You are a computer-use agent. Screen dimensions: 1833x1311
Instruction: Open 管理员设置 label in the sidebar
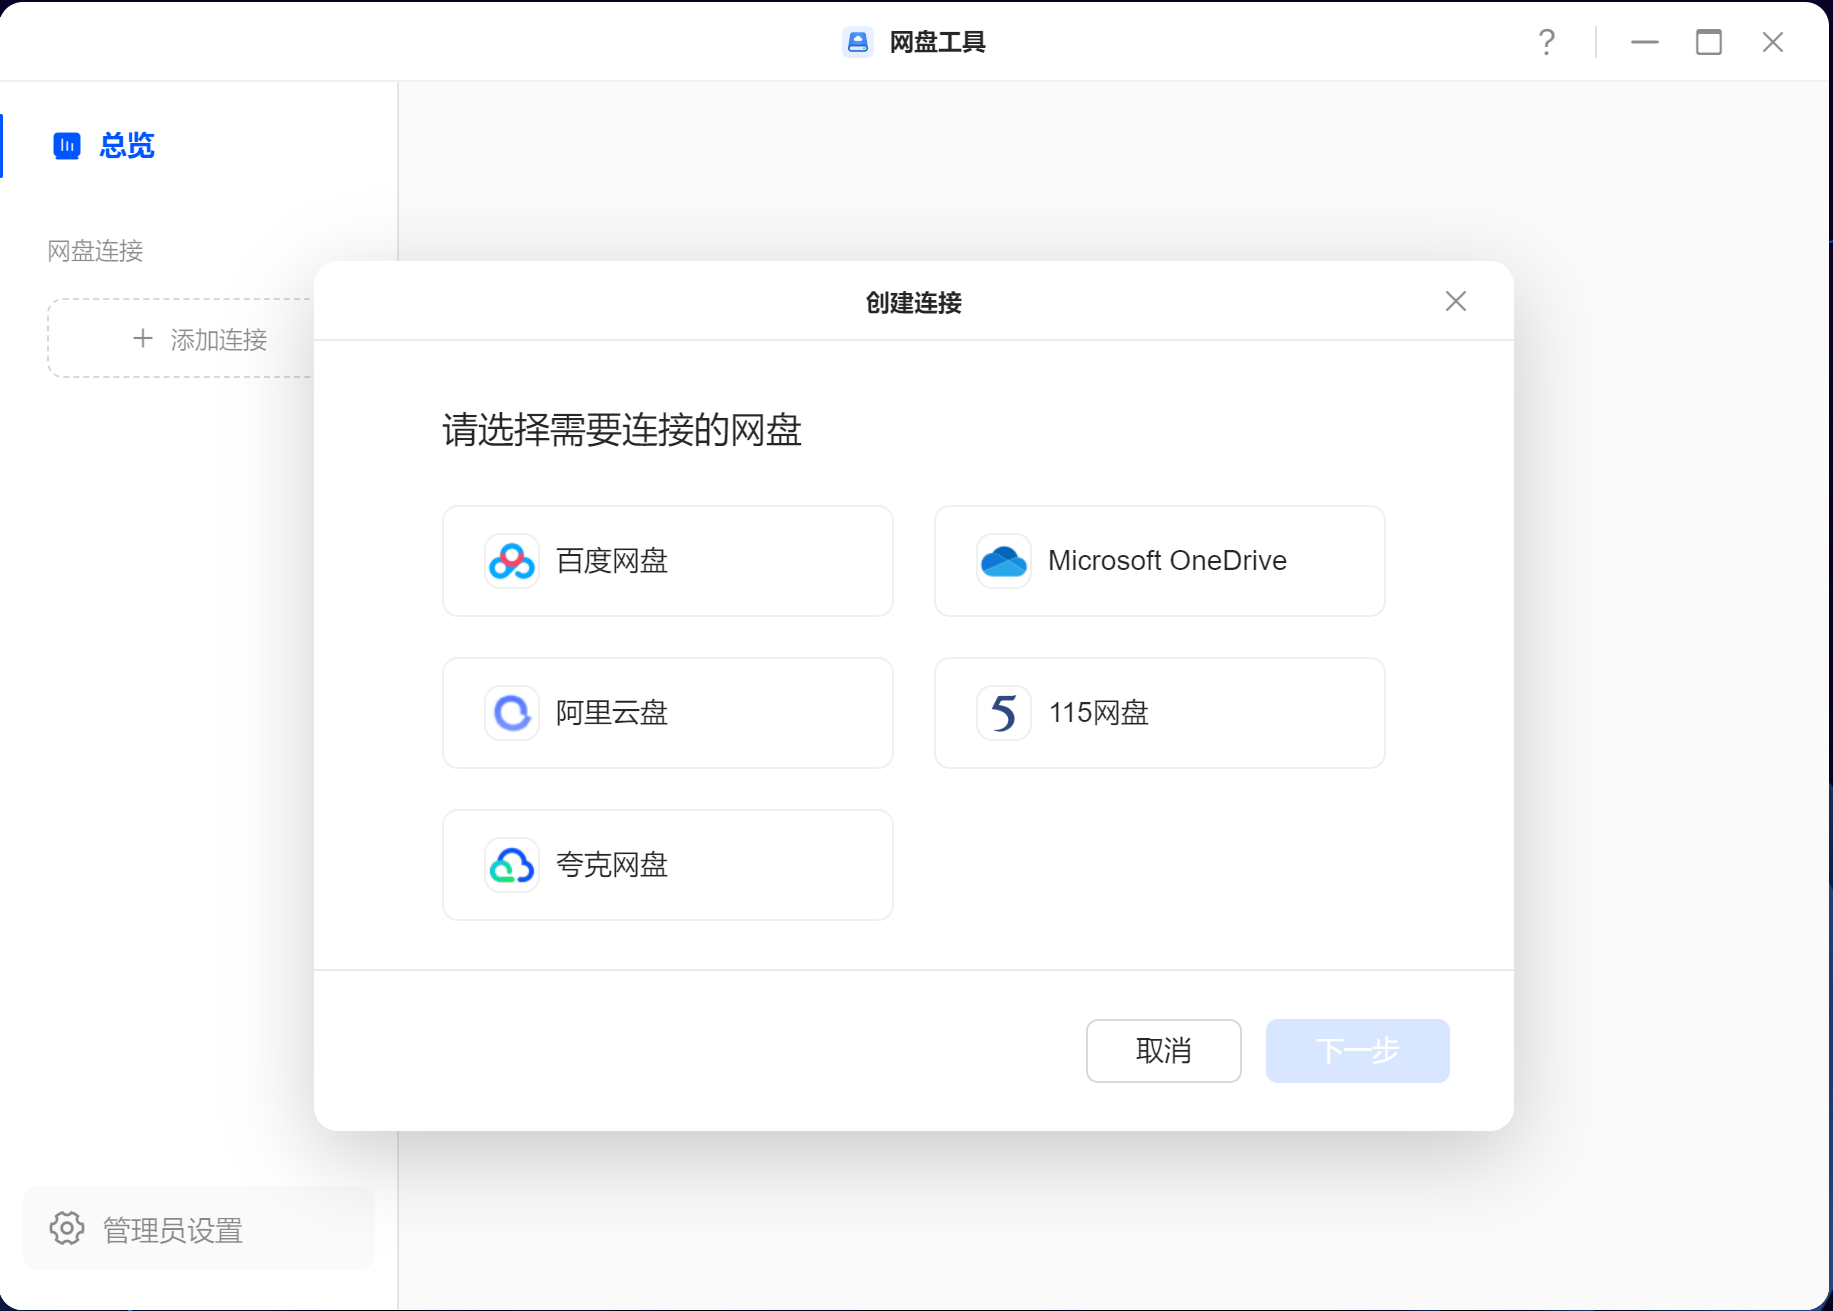(x=173, y=1230)
